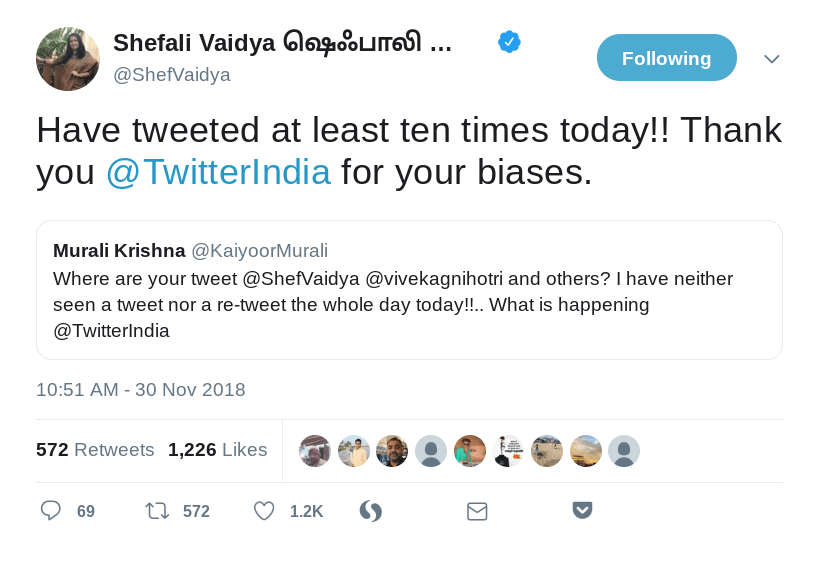Open Shefali Vaidya's profile picture
Viewport: 822px width, 564px height.
point(68,59)
